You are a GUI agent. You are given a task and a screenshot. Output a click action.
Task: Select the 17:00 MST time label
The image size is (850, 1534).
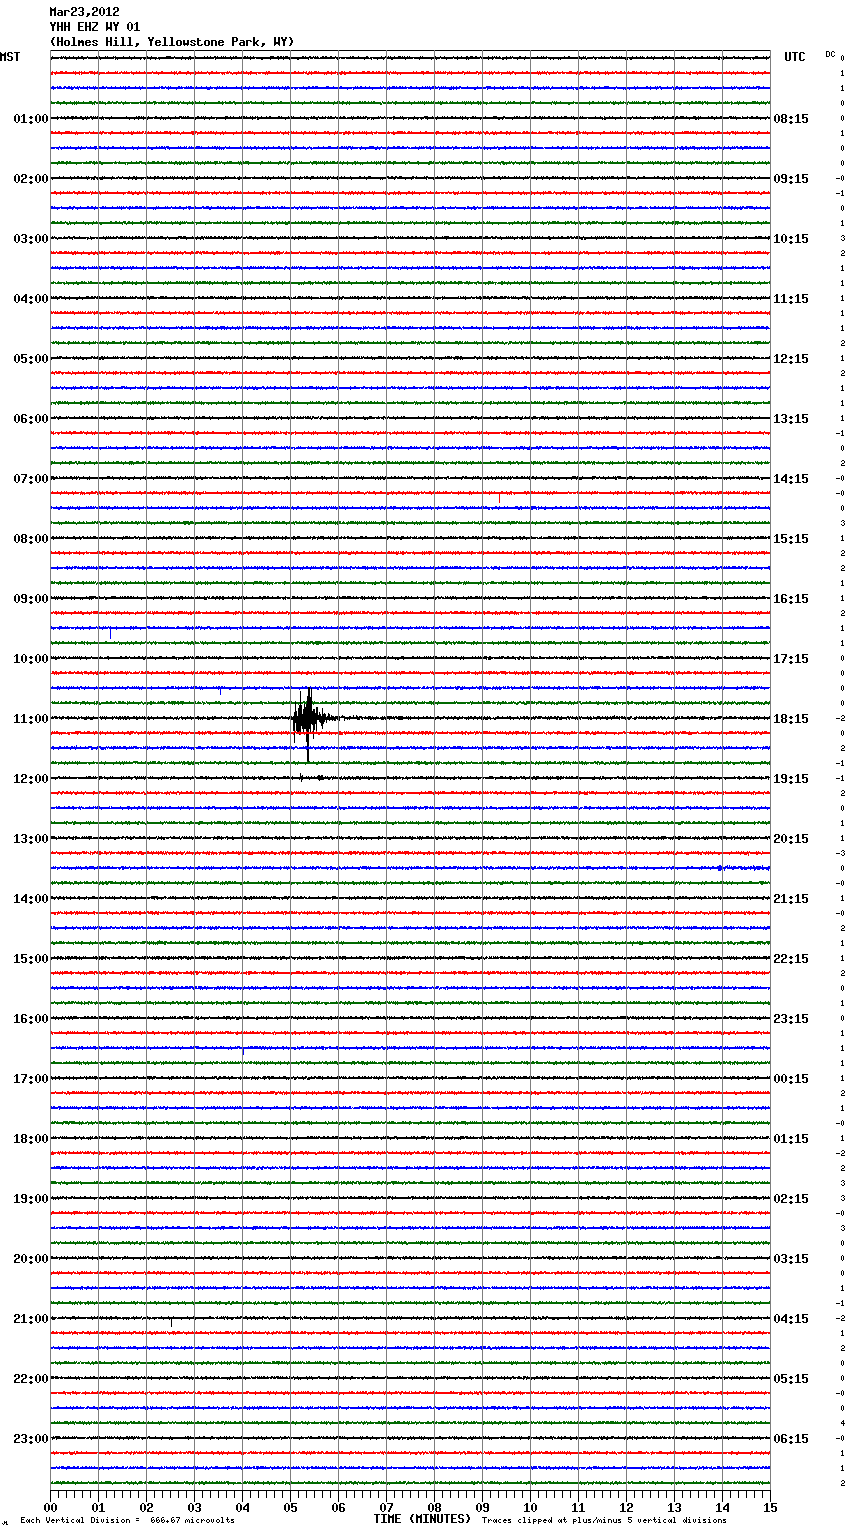pyautogui.click(x=31, y=1079)
